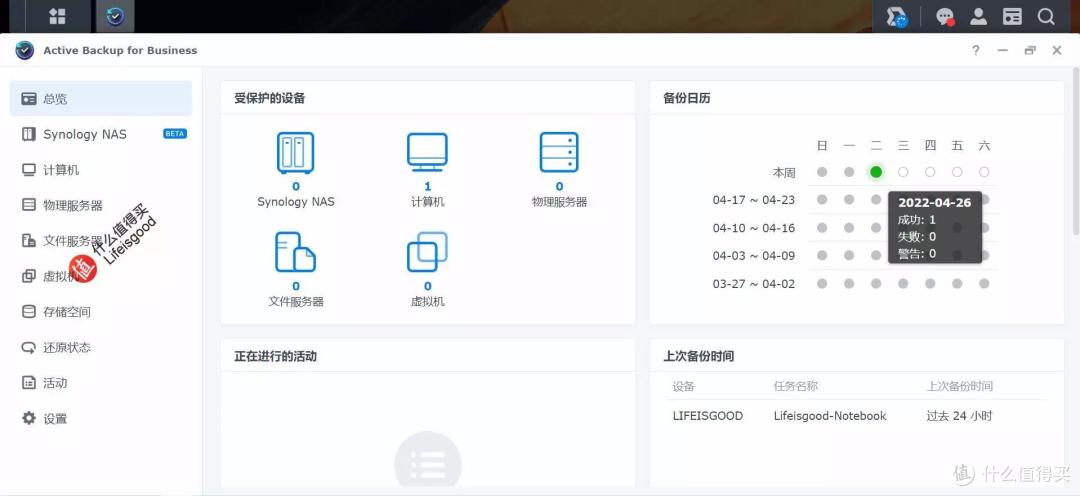Go to 计算机 sidebar page
This screenshot has height=496, width=1080.
101,170
